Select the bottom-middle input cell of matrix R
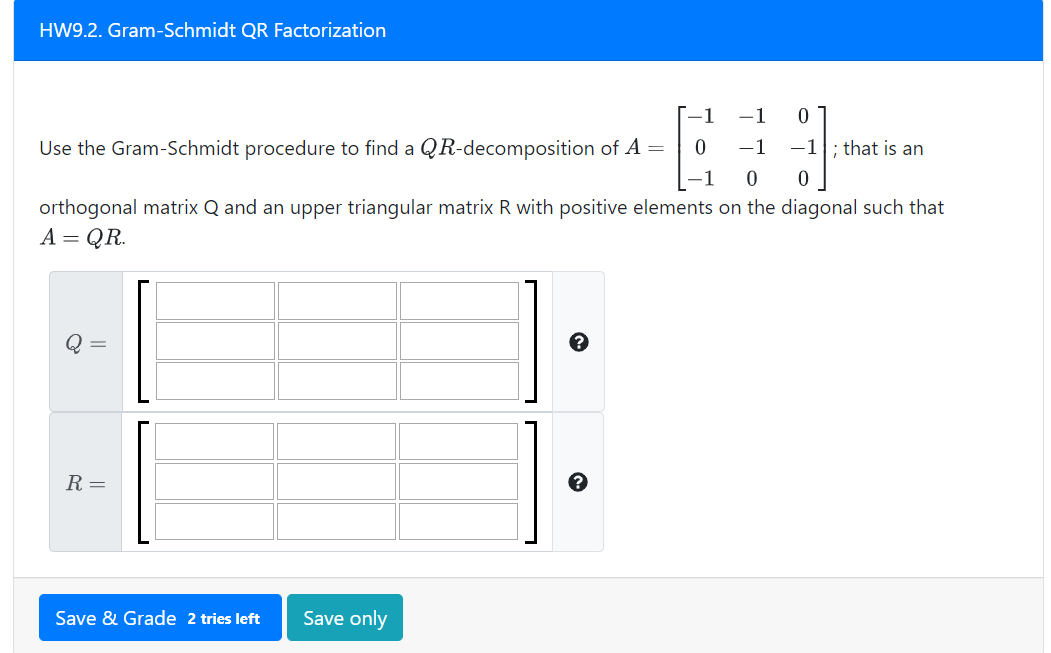1051x653 pixels. 336,520
